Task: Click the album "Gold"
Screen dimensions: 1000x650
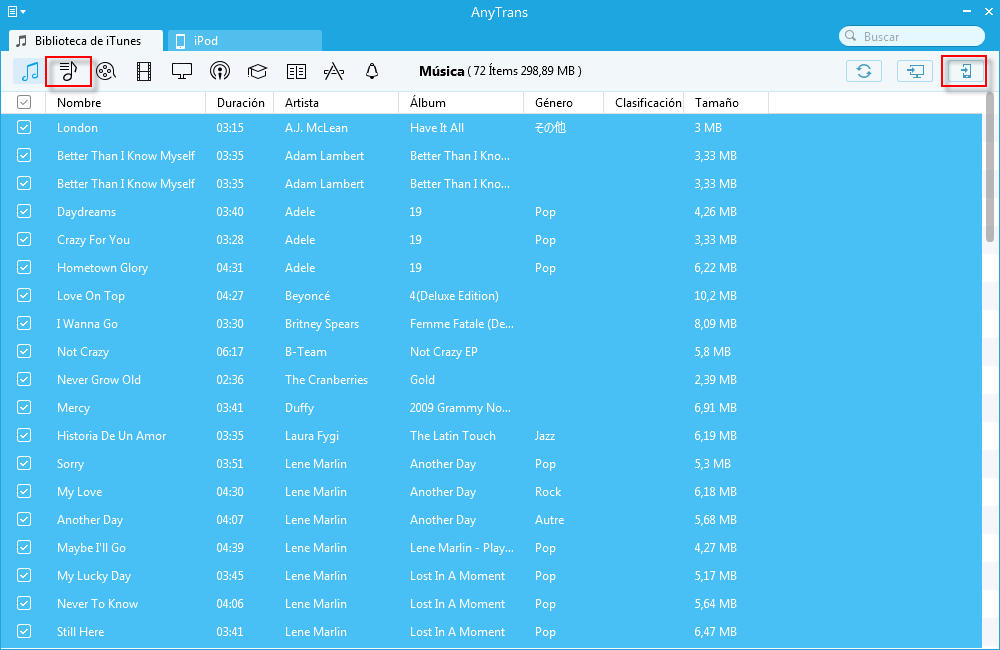Action: (422, 380)
